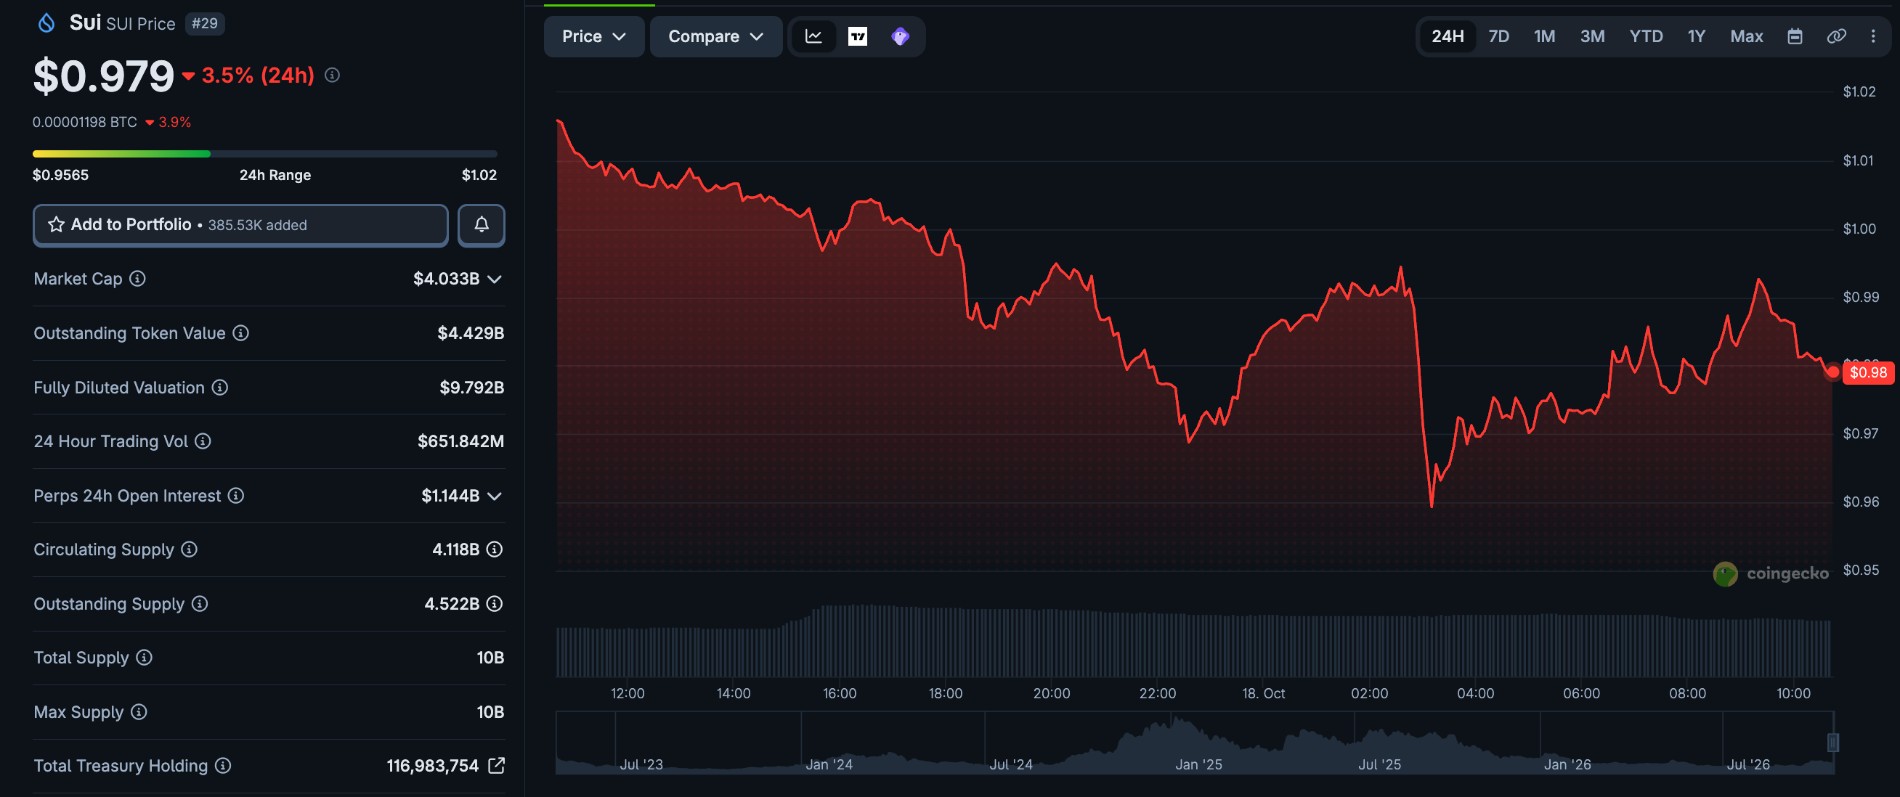
Task: Copy chart link icon
Action: tap(1836, 36)
